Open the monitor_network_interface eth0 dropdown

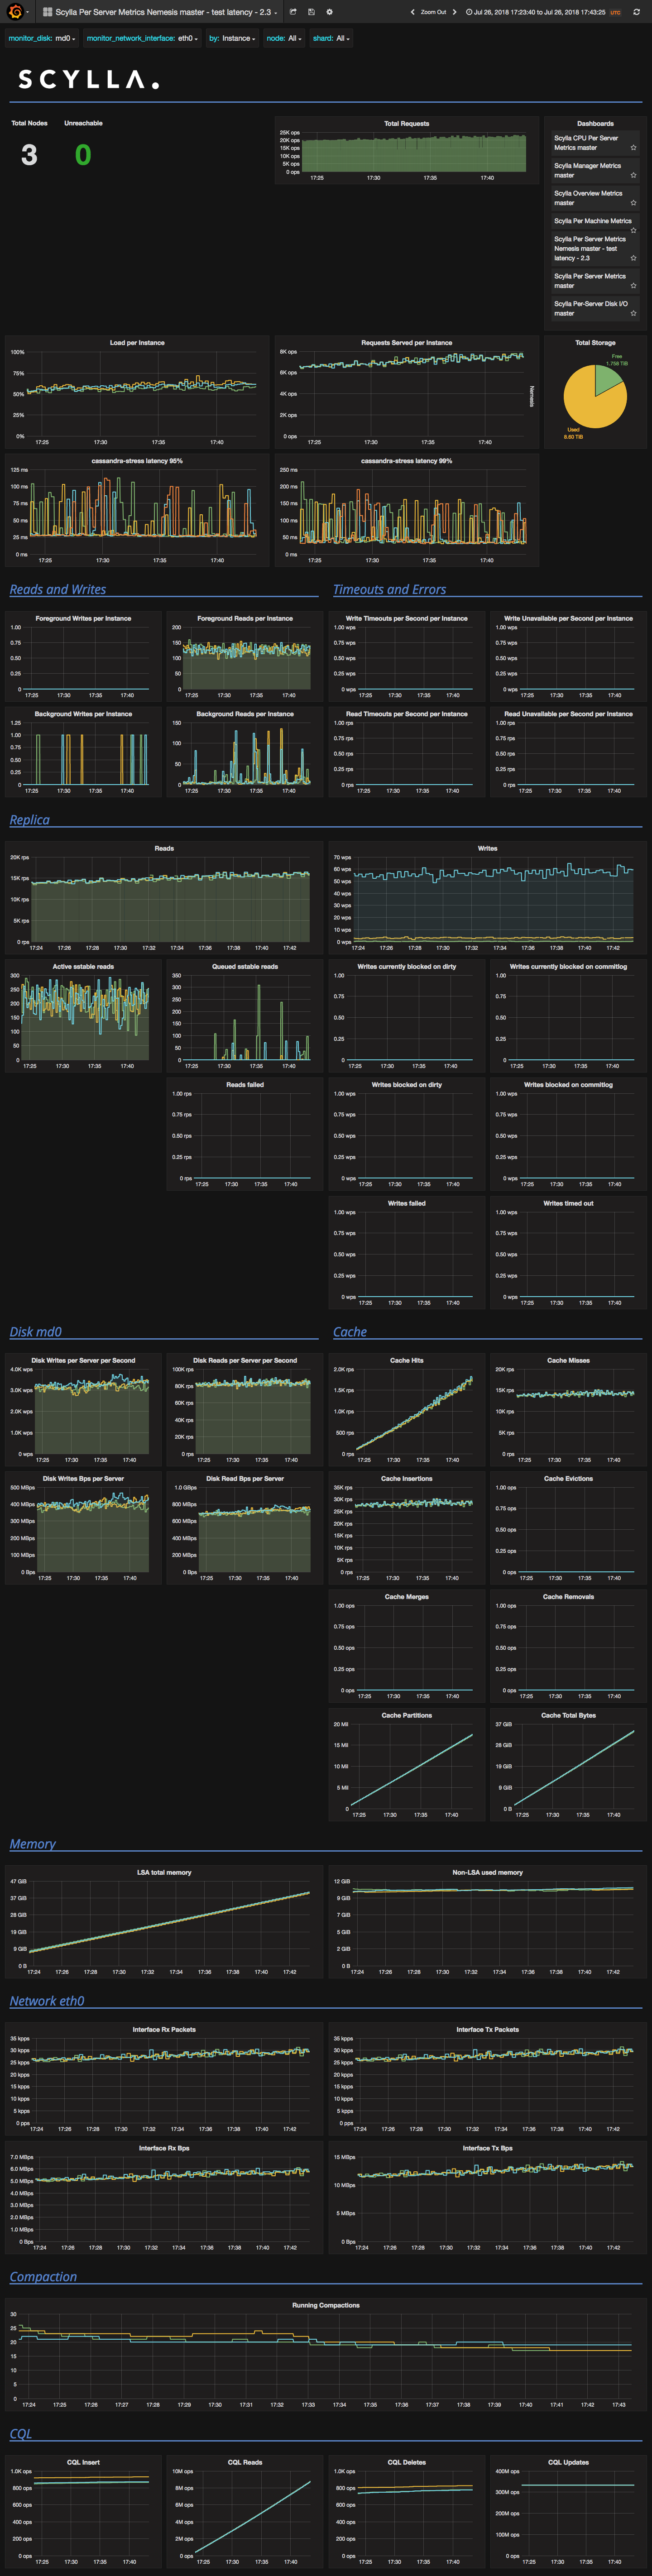click(187, 38)
